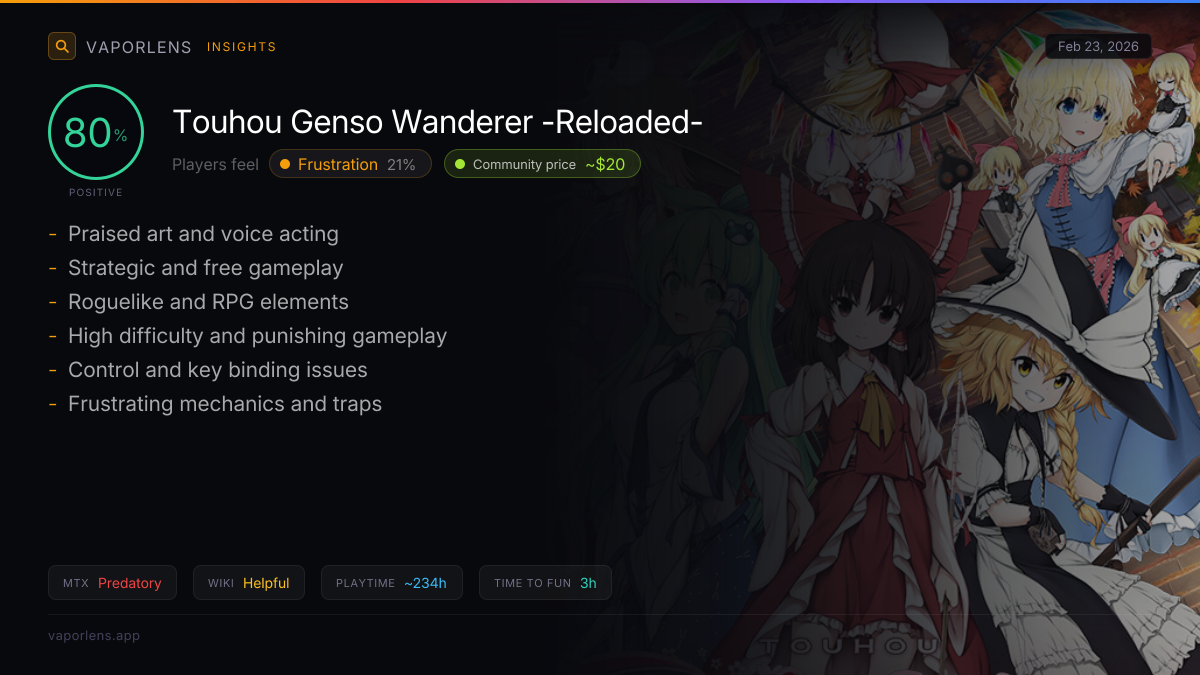Screen dimensions: 1200x675
Task: Click the TIME TO FUN 3h tag
Action: point(545,583)
